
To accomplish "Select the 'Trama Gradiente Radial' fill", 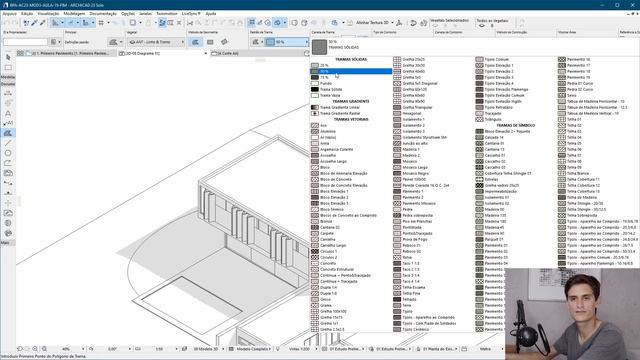I will pyautogui.click(x=351, y=113).
